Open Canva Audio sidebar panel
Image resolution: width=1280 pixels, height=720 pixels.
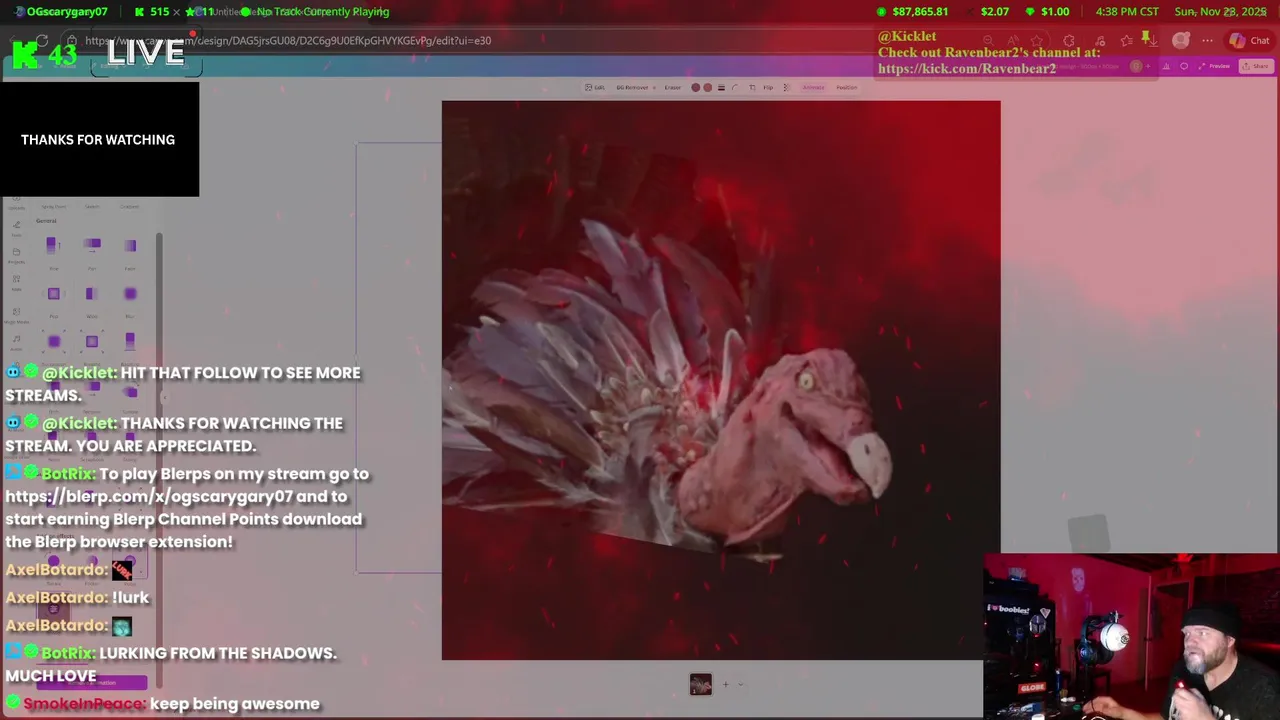(17, 343)
